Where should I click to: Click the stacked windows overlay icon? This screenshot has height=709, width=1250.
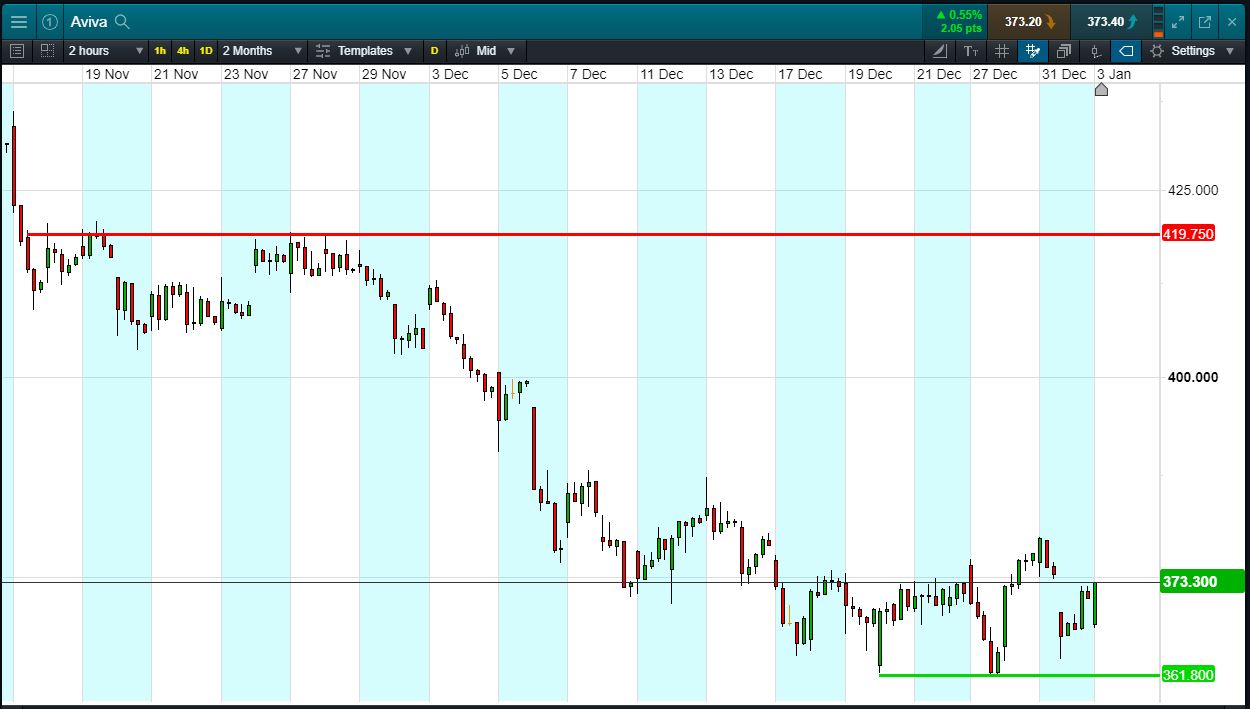click(x=1064, y=50)
